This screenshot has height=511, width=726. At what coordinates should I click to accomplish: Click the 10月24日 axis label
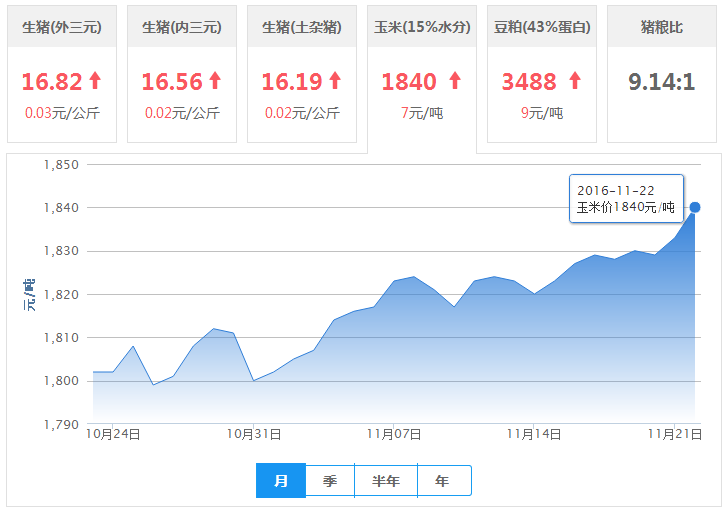tap(113, 434)
